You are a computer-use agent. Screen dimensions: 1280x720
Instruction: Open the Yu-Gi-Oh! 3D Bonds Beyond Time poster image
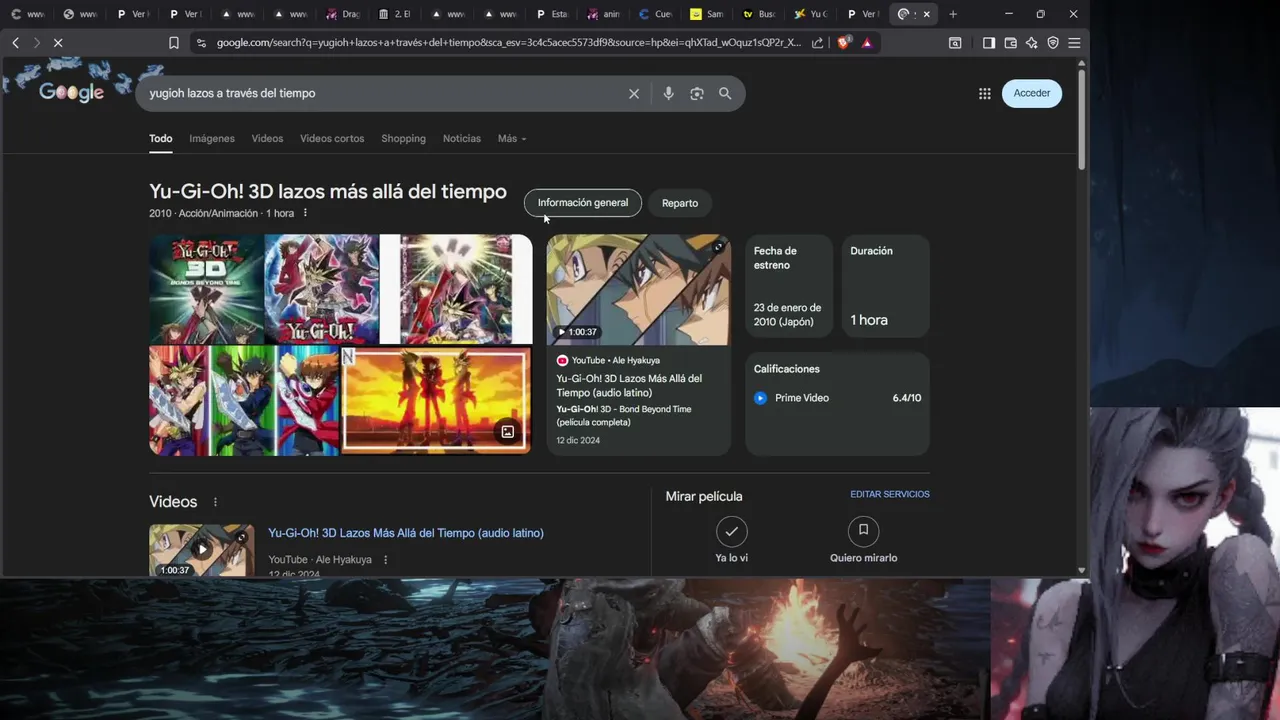click(206, 289)
